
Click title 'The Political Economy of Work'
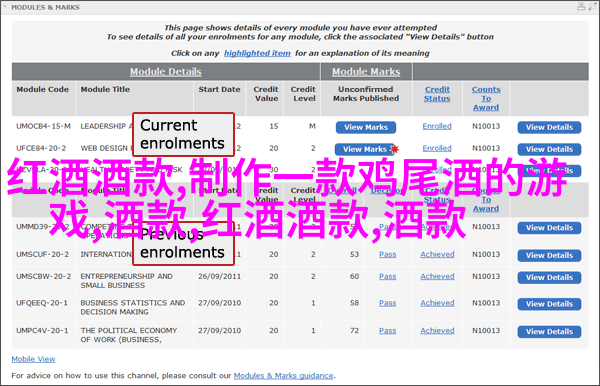coord(129,335)
